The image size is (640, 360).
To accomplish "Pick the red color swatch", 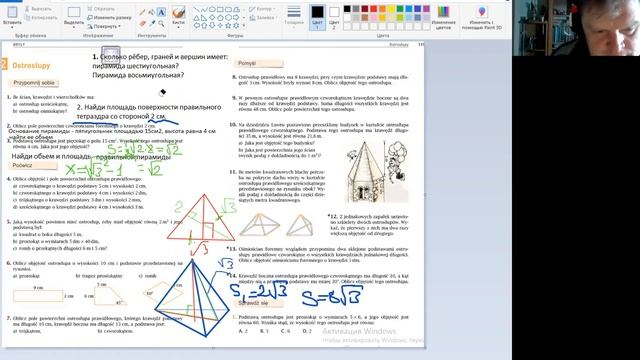I will pos(373,9).
